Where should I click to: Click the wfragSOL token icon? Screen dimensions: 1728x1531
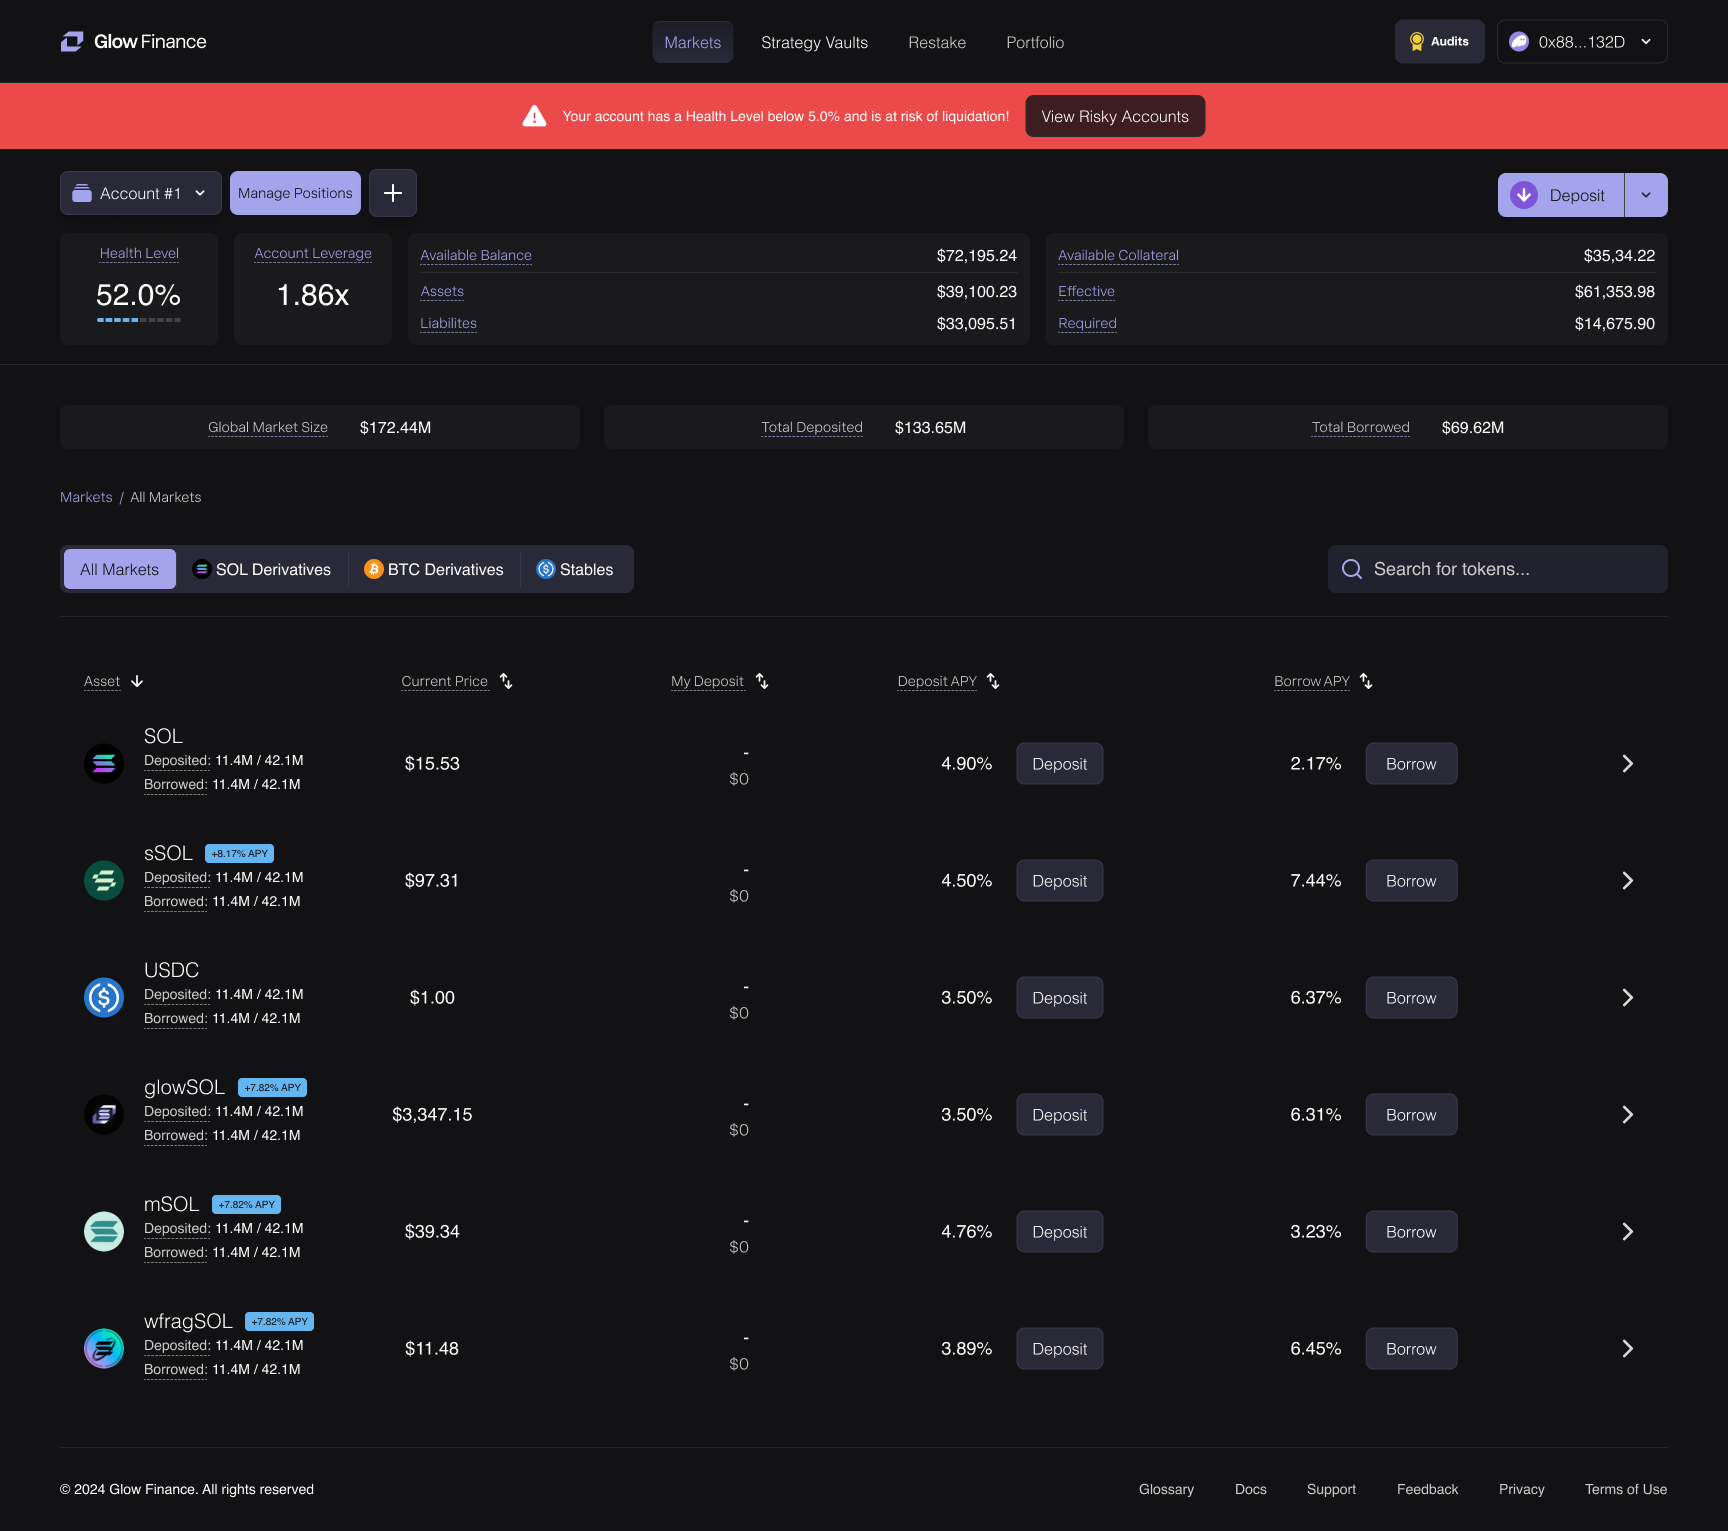104,1349
